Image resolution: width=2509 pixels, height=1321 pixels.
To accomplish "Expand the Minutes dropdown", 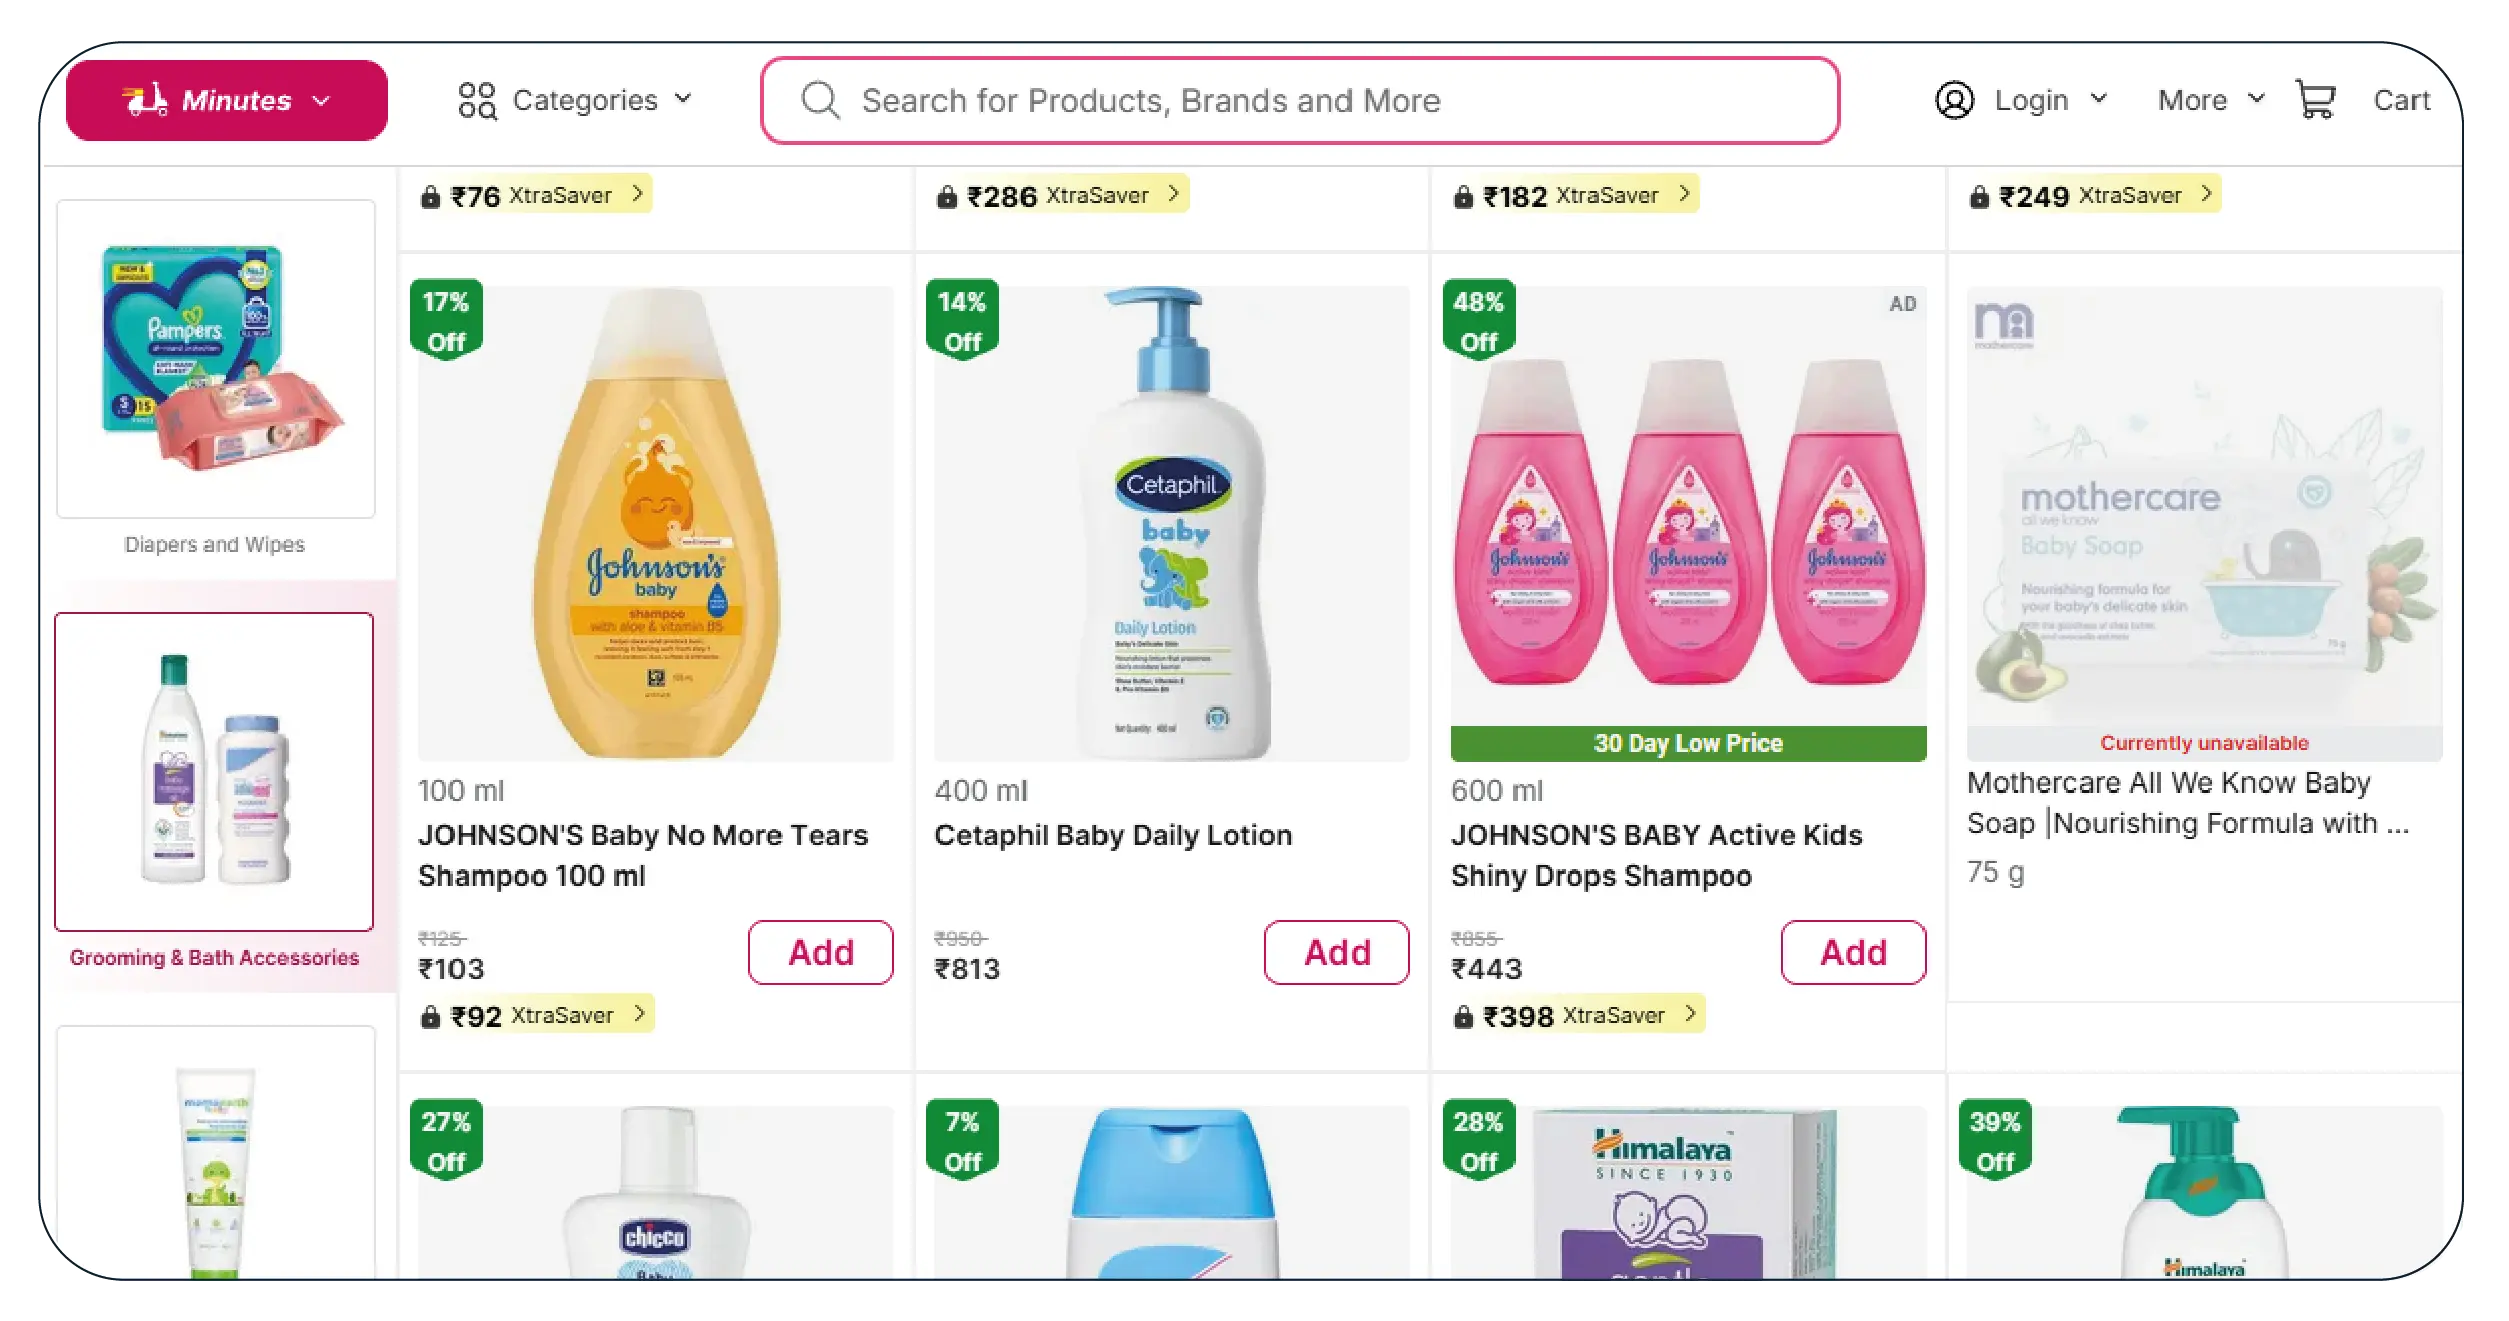I will point(321,100).
